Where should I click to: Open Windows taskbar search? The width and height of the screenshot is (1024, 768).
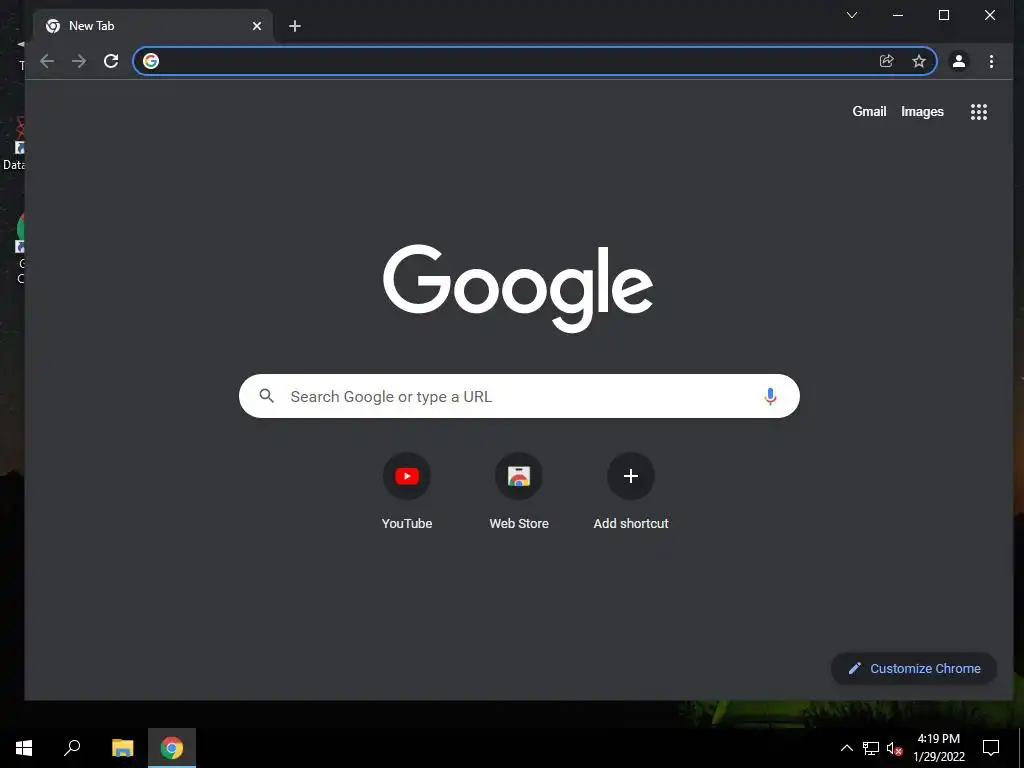(72, 748)
